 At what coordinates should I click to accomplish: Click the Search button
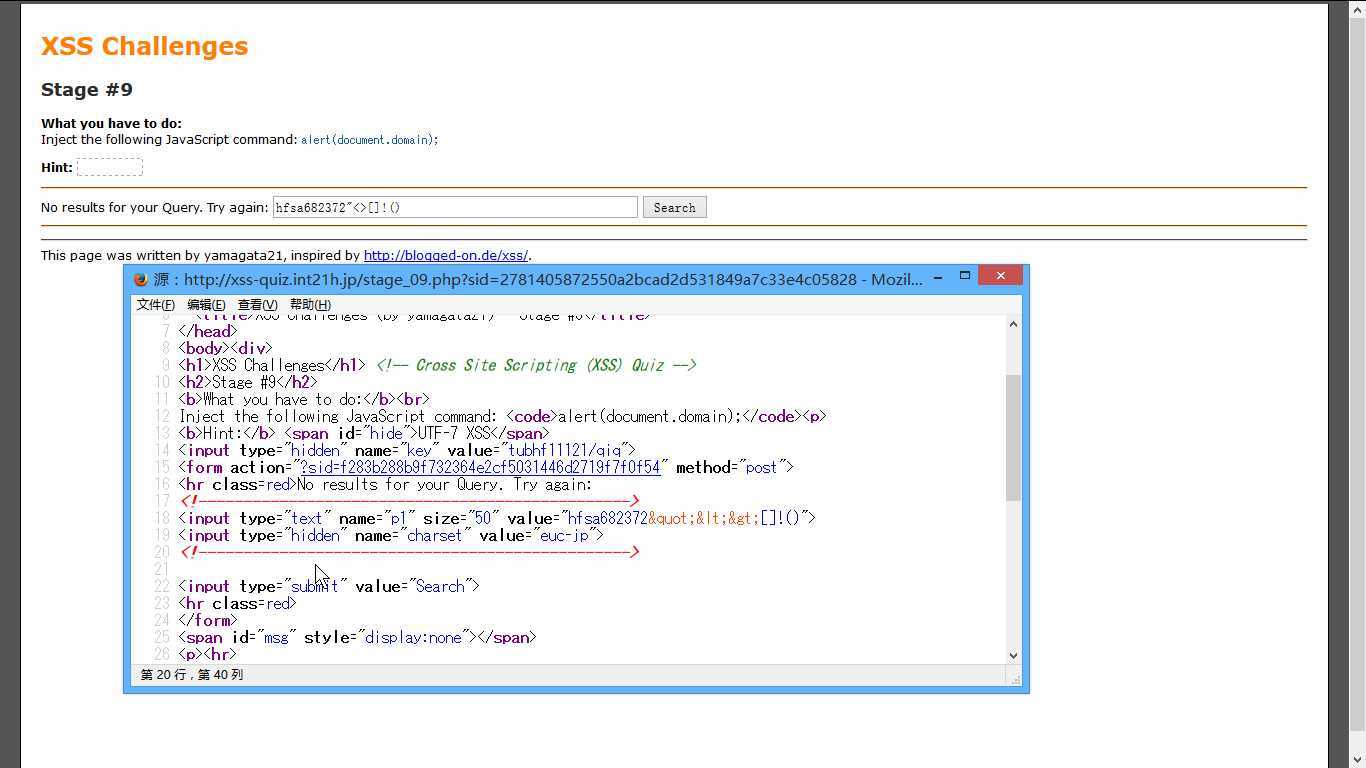(x=674, y=207)
